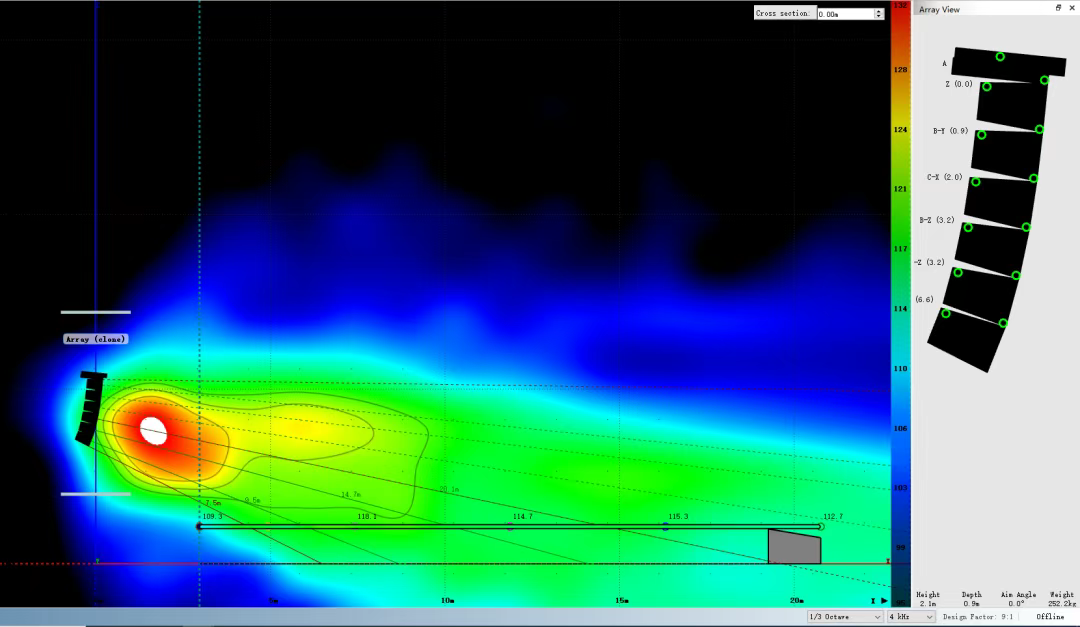Click the SPL color scale at 124 dB
Viewport: 1080px width, 627px height.
pyautogui.click(x=900, y=129)
